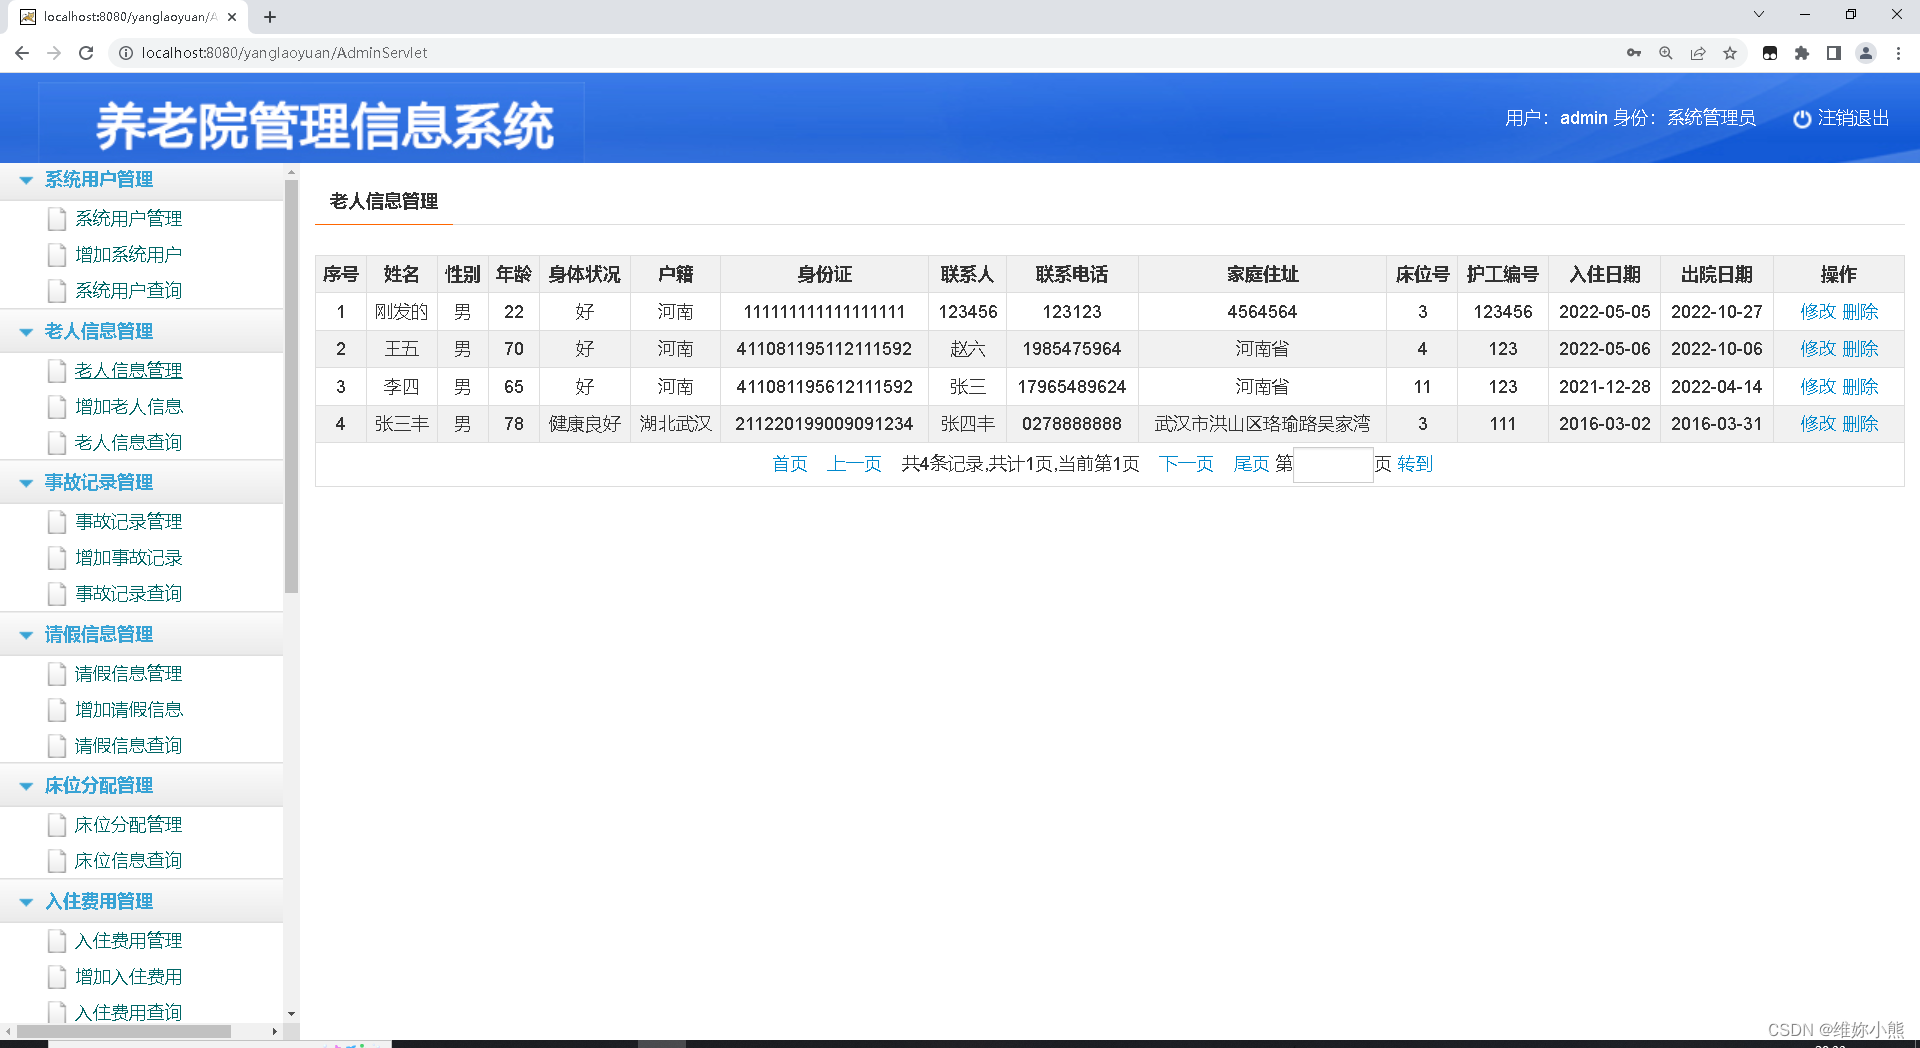Click the page number input field
The image size is (1920, 1048).
[1332, 464]
